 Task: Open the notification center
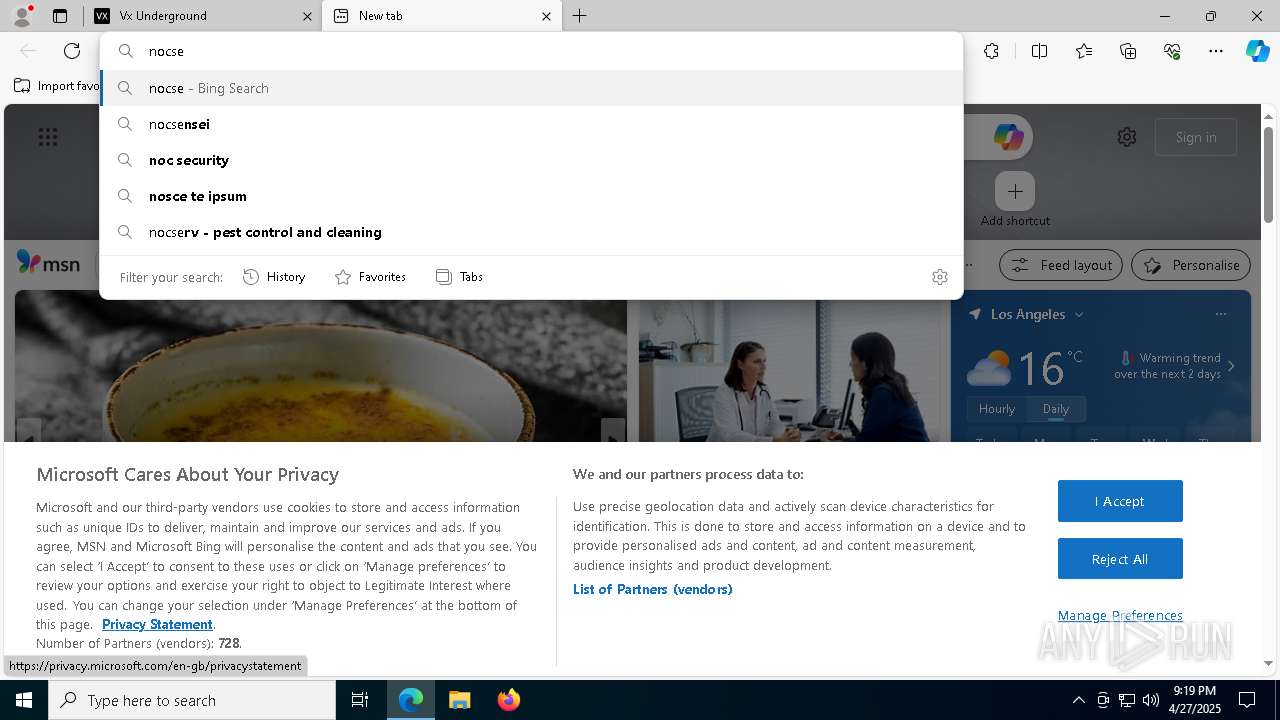coord(1247,700)
